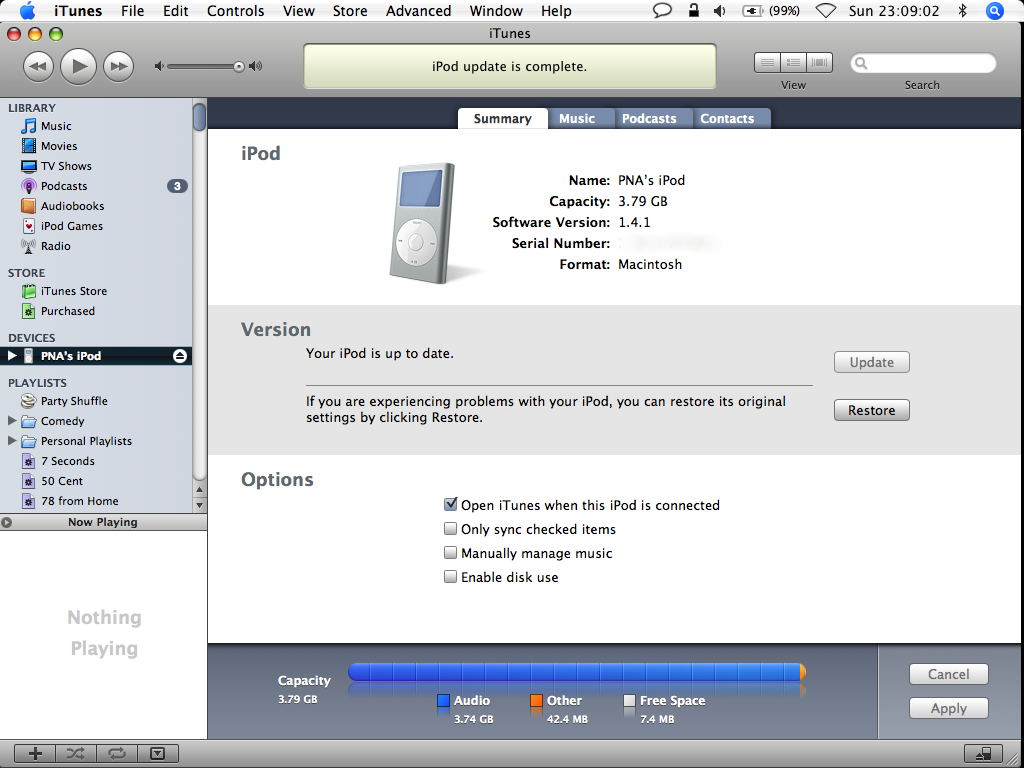Image resolution: width=1024 pixels, height=768 pixels.
Task: Click the Spotlight search icon
Action: (995, 10)
